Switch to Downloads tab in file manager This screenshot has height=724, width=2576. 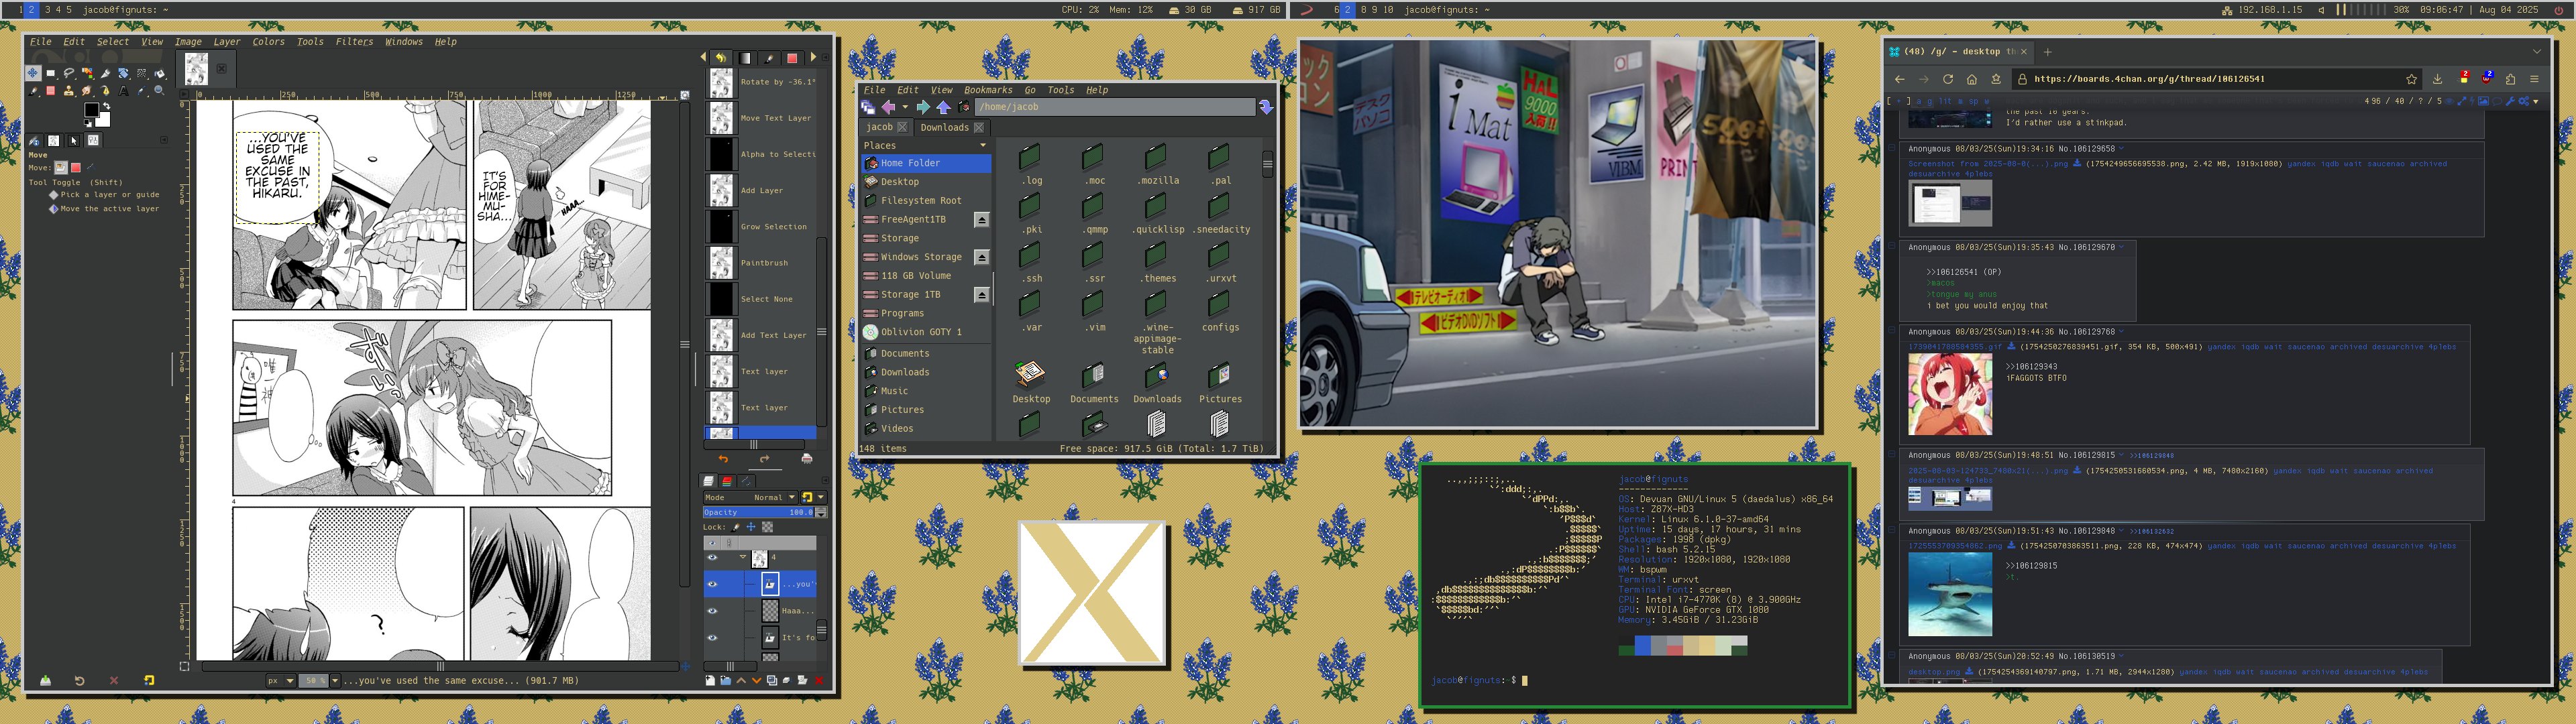coord(944,128)
